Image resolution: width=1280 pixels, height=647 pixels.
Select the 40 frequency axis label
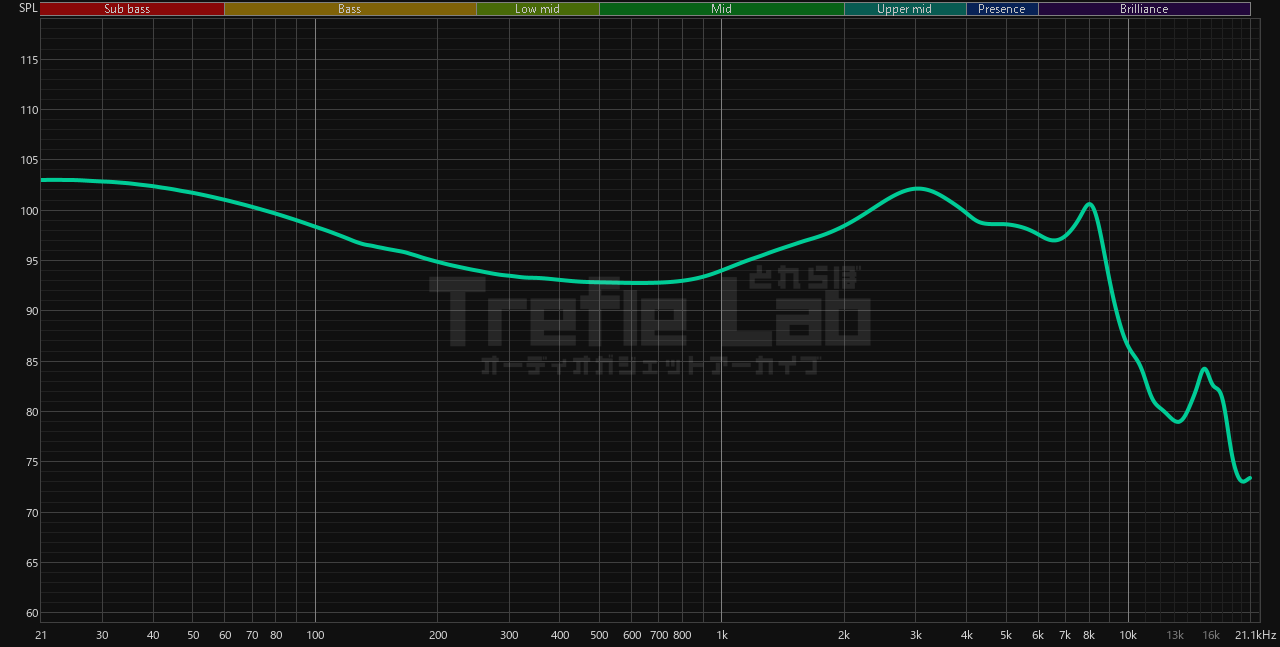[x=153, y=635]
